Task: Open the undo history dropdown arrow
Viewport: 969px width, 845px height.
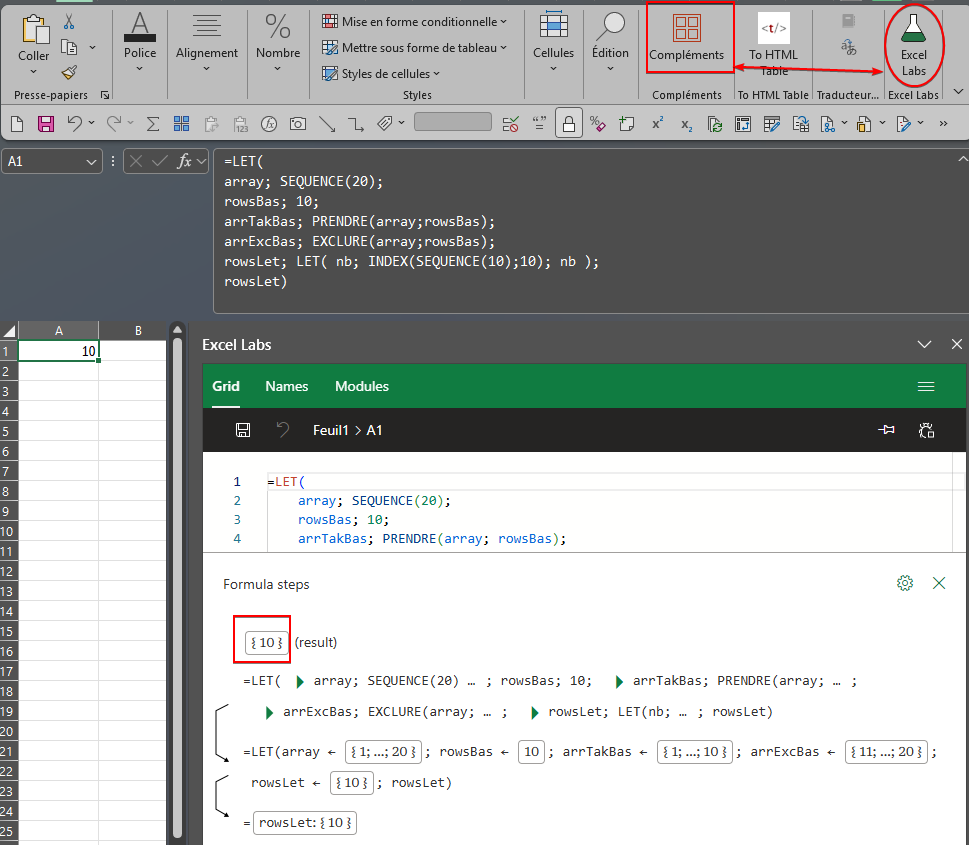Action: tap(91, 123)
